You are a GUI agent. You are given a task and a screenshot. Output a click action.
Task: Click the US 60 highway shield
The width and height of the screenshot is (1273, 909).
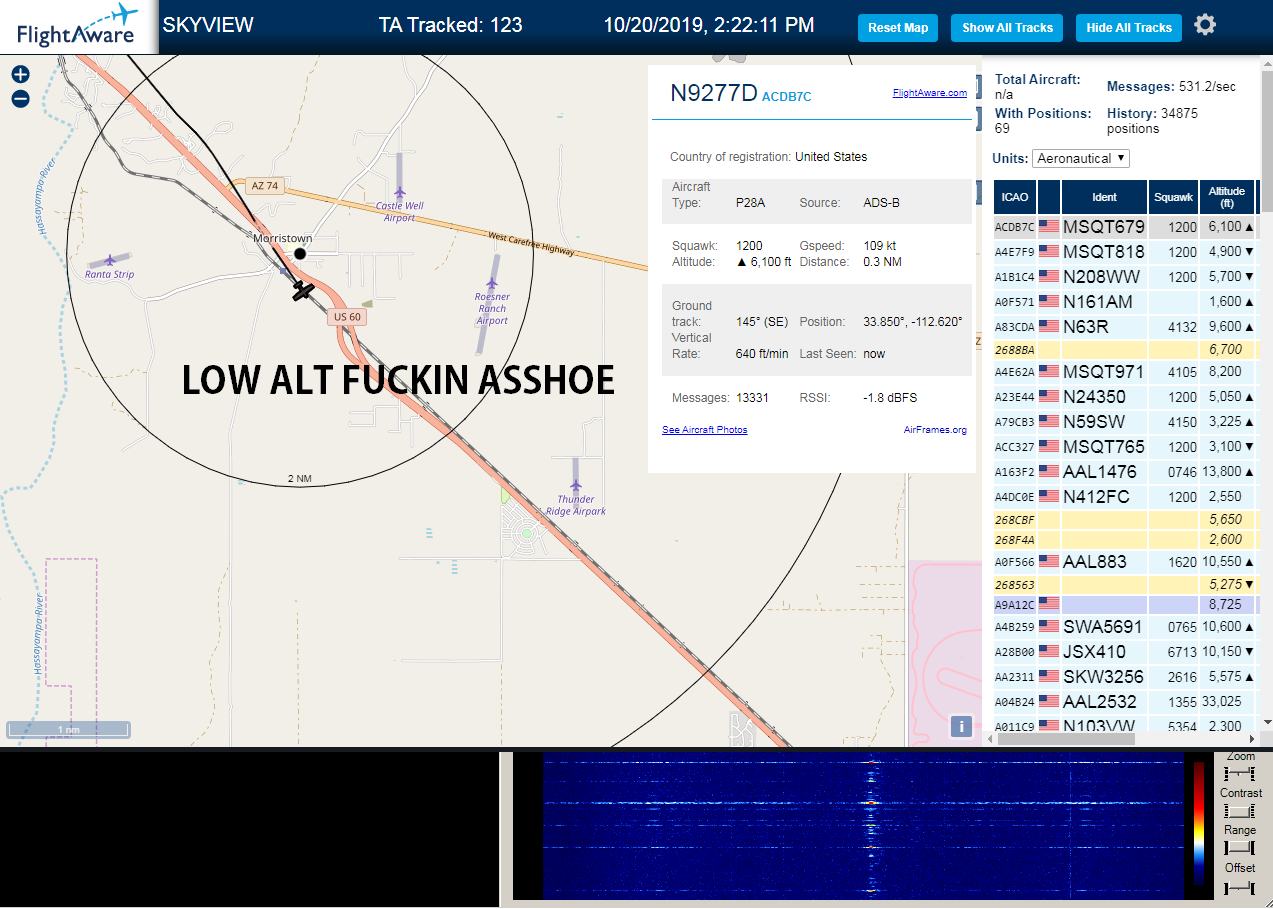(347, 317)
